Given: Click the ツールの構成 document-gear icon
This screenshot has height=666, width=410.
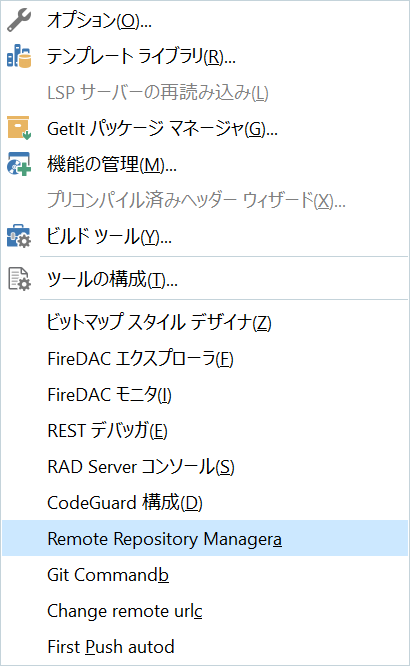Looking at the screenshot, I should pyautogui.click(x=19, y=279).
